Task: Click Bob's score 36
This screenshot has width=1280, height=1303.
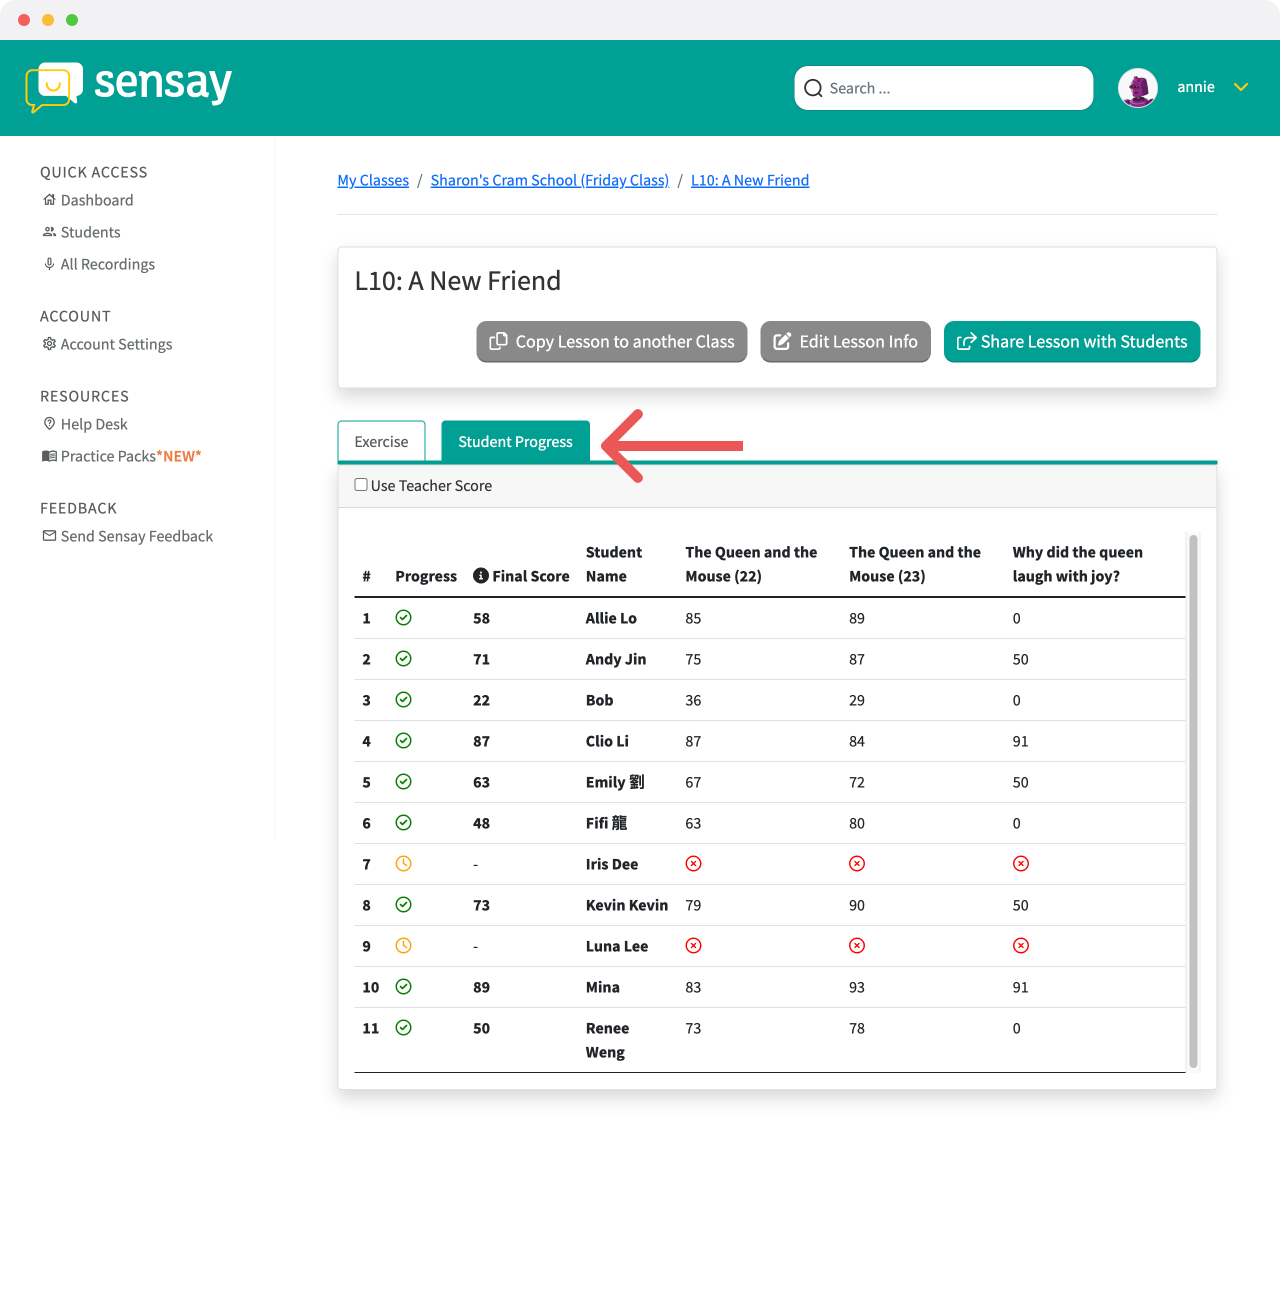Action: click(694, 700)
